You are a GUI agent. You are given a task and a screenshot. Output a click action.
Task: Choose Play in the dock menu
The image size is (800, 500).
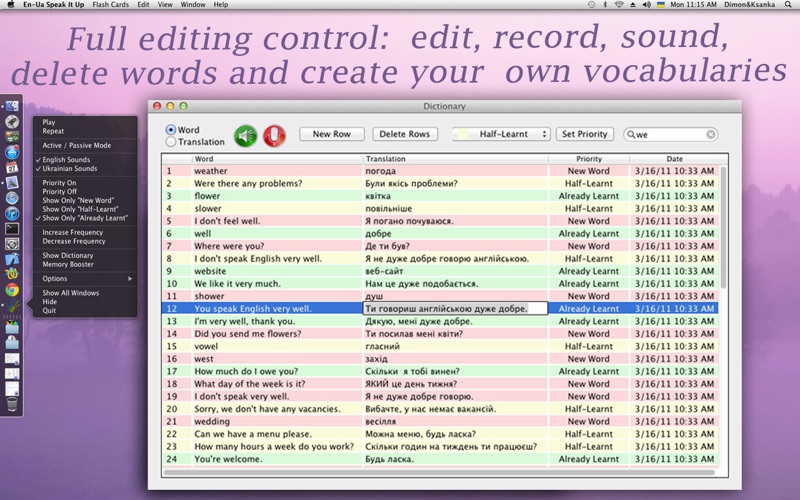pos(49,122)
